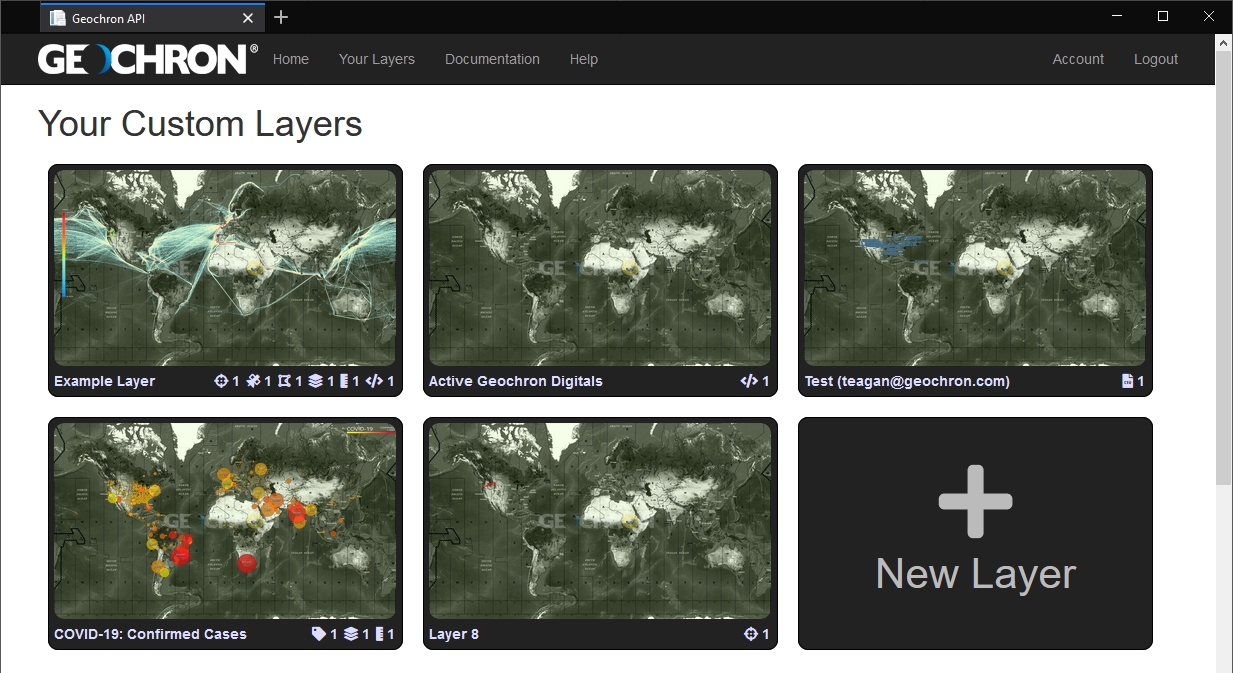This screenshot has height=673, width=1233.
Task: Click CSV file icon on Test card
Action: point(1128,381)
